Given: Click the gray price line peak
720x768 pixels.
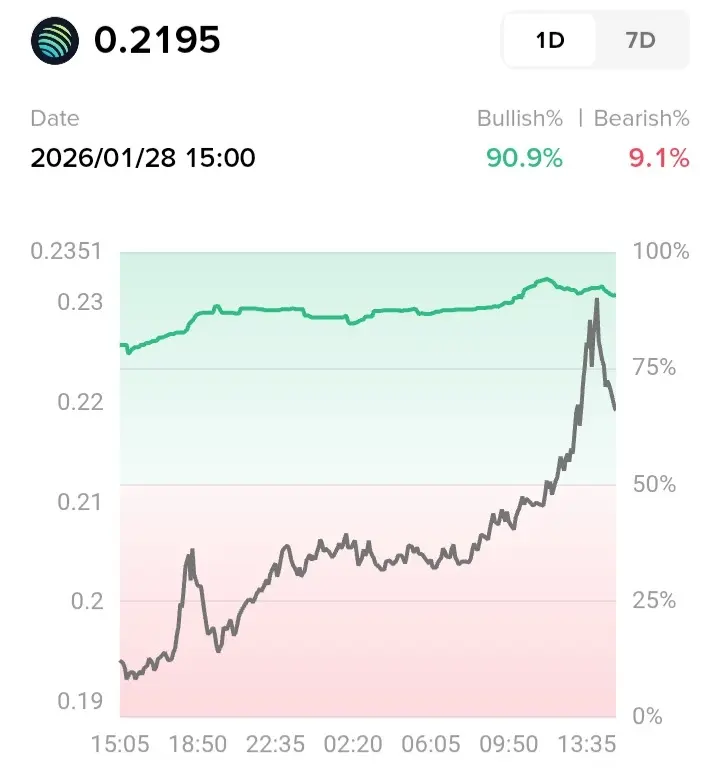Looking at the screenshot, I should [597, 300].
